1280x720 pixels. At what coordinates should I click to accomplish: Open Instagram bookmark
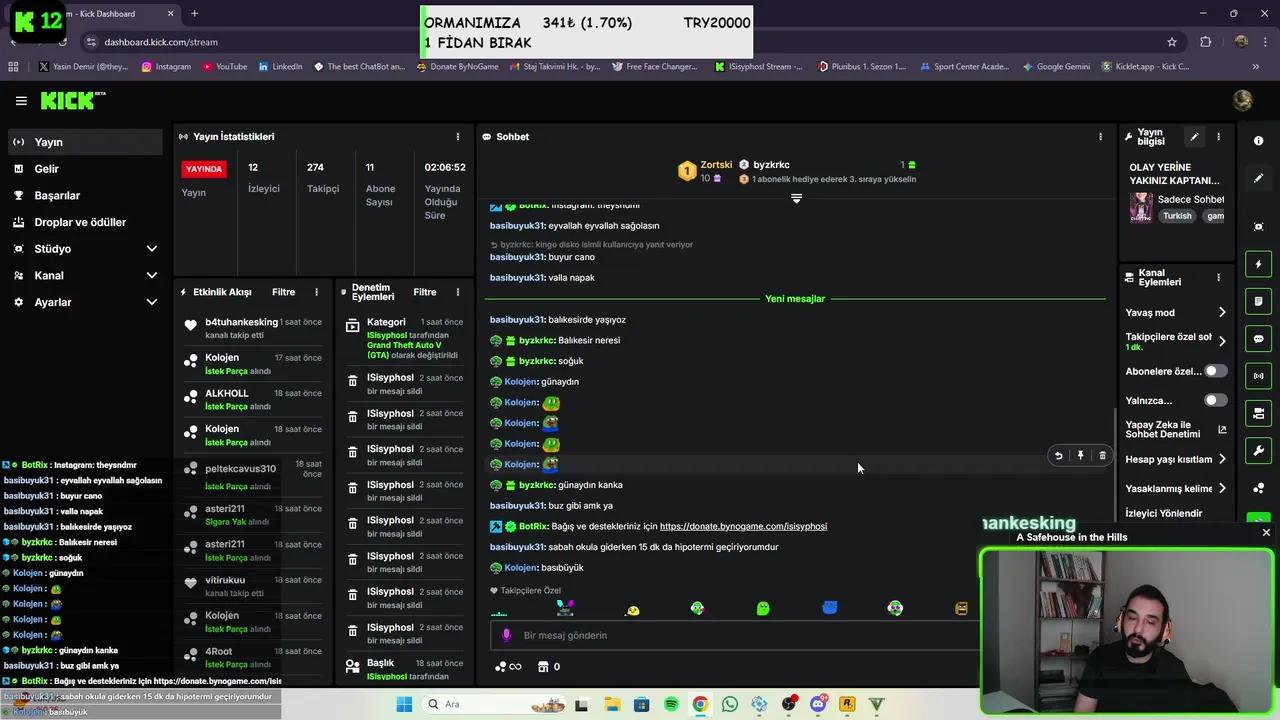[x=166, y=67]
